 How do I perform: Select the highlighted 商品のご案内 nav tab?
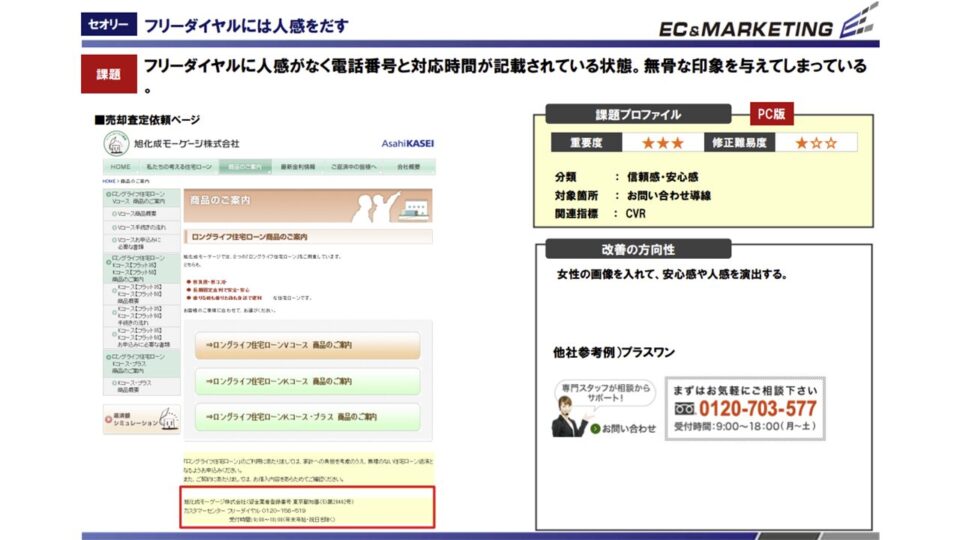pyautogui.click(x=245, y=167)
